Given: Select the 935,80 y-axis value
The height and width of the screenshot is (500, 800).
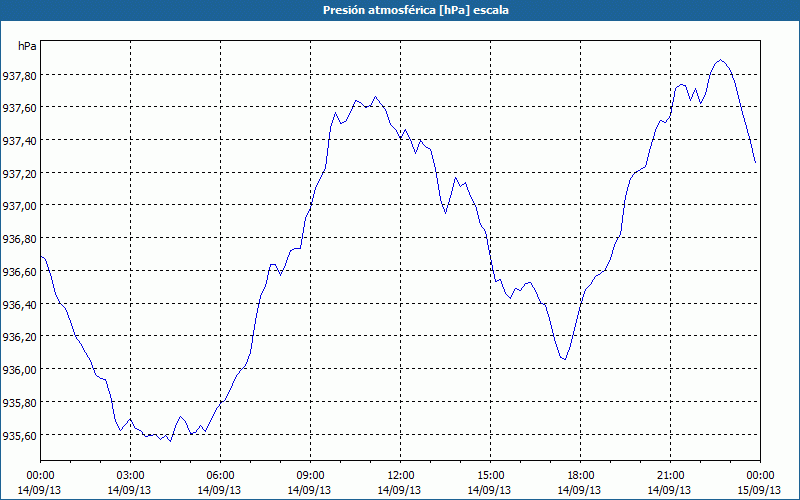Looking at the screenshot, I should 19,403.
